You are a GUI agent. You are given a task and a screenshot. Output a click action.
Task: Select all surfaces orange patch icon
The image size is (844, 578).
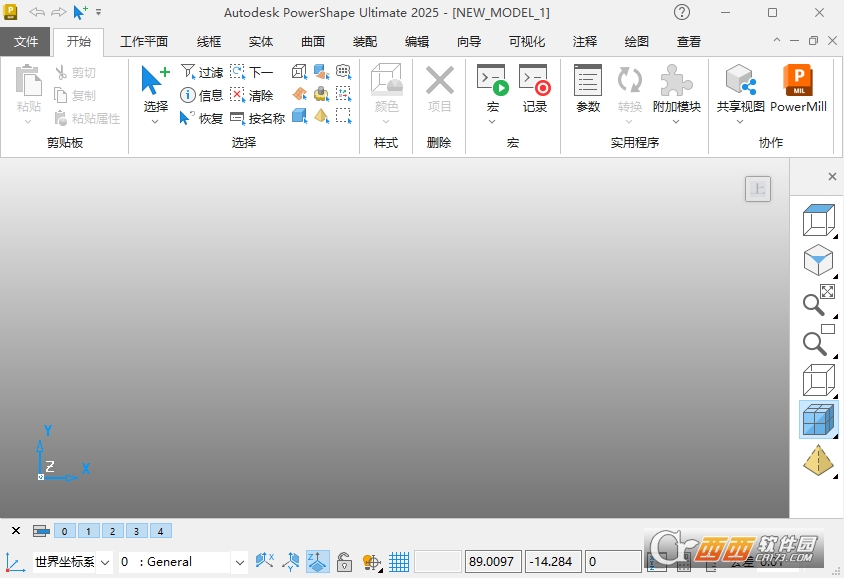pyautogui.click(x=299, y=94)
